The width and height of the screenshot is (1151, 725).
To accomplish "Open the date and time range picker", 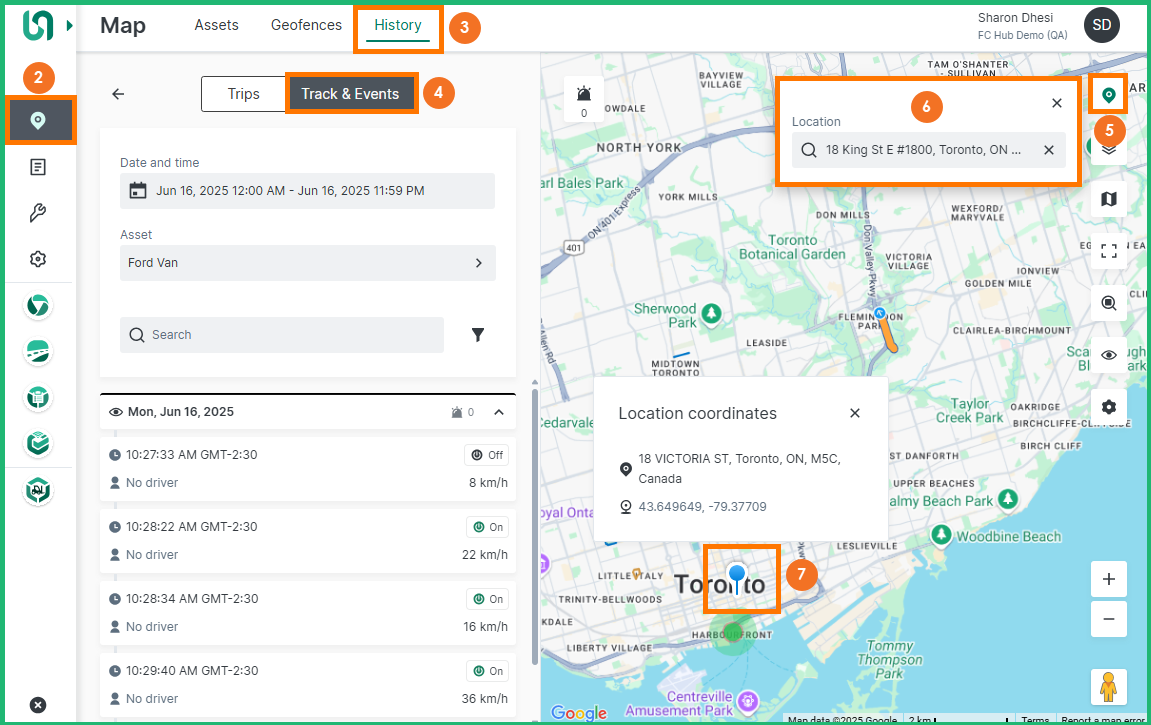I will [307, 191].
